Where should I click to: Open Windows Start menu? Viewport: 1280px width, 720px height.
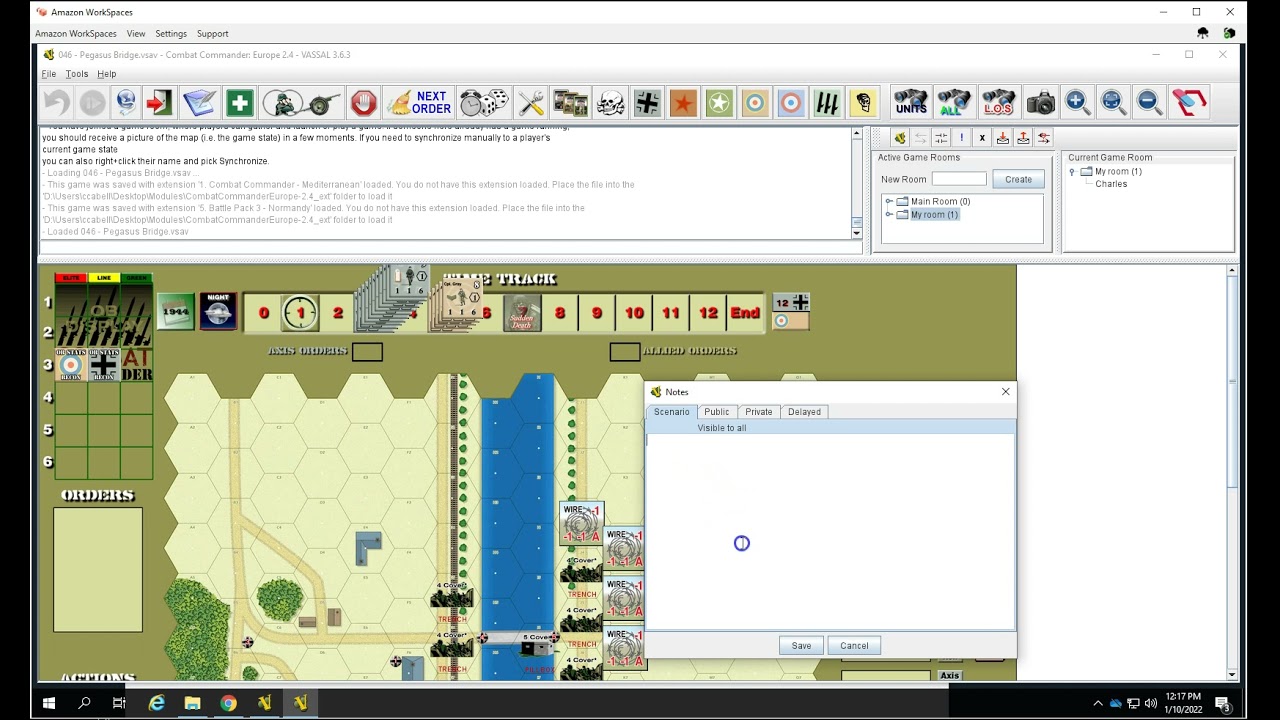click(x=48, y=704)
